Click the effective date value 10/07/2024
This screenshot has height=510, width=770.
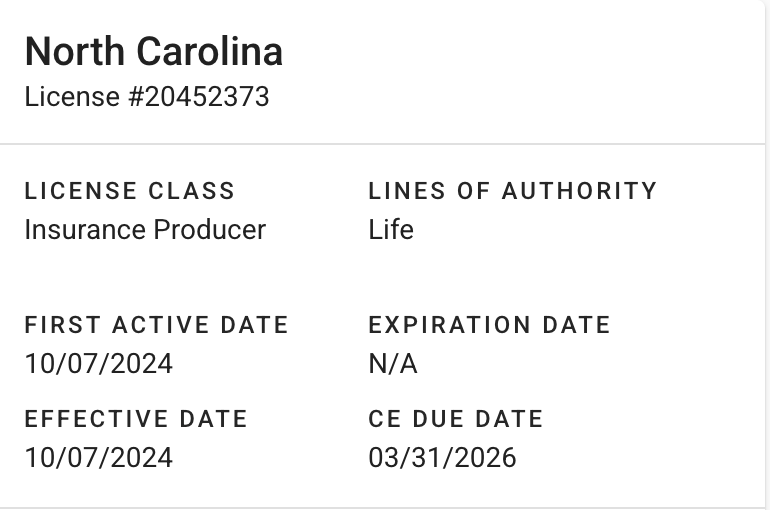coord(98,458)
